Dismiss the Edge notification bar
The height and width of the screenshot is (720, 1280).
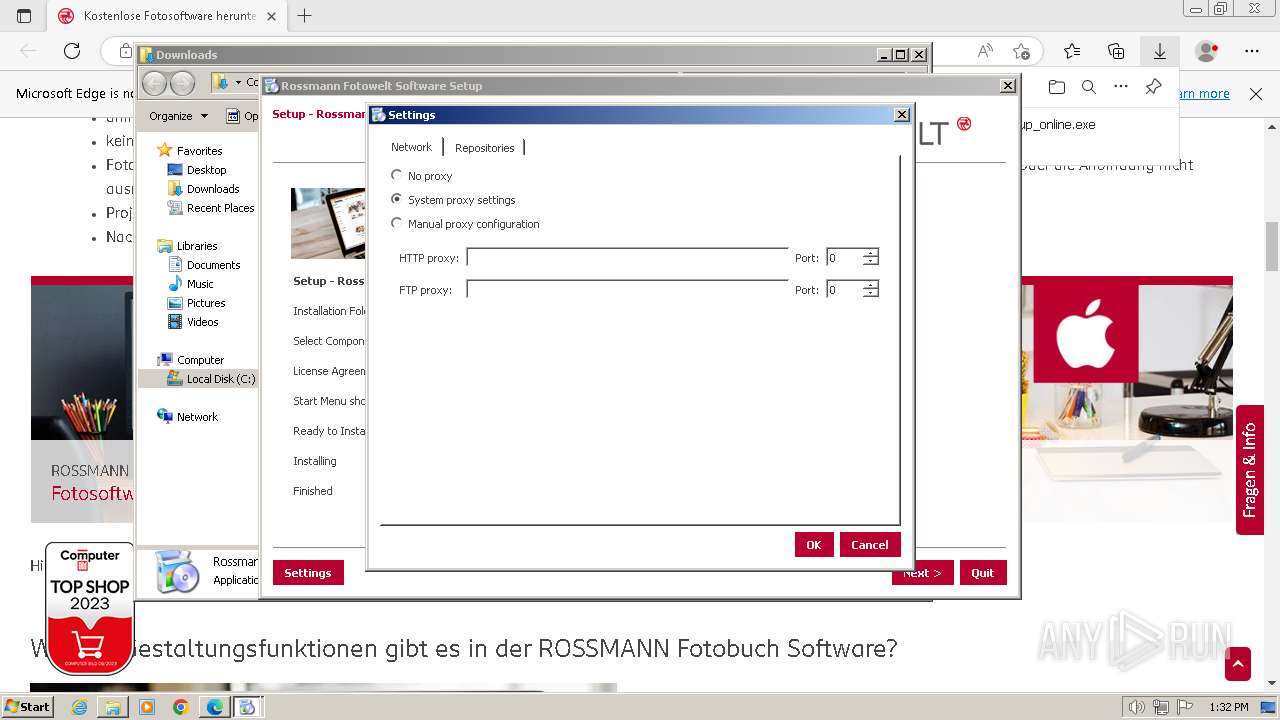coord(1256,94)
